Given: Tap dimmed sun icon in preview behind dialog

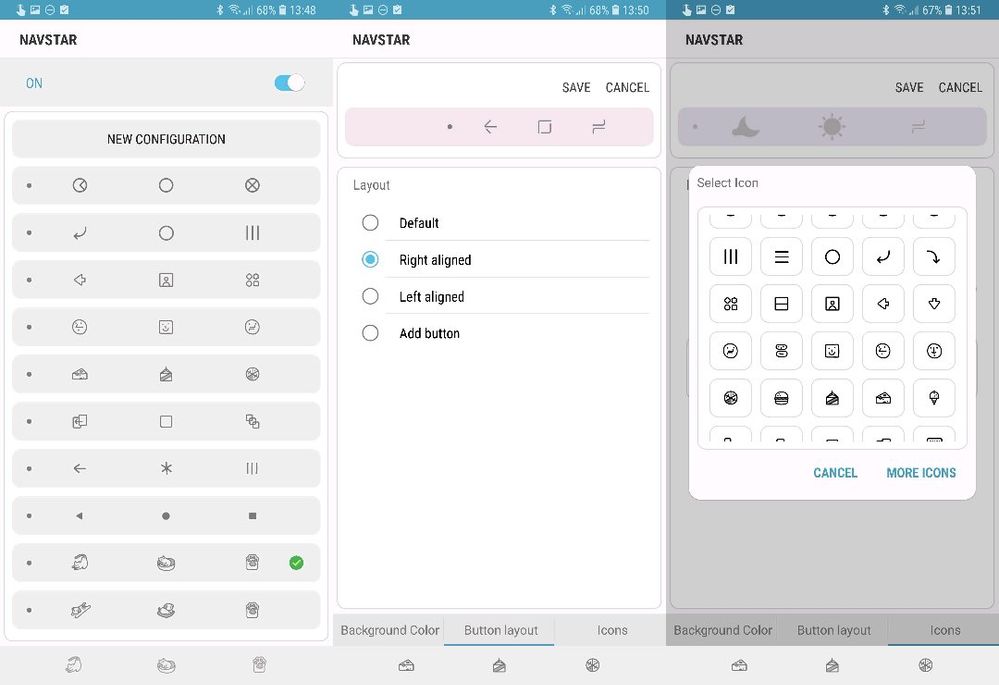Looking at the screenshot, I should [831, 127].
